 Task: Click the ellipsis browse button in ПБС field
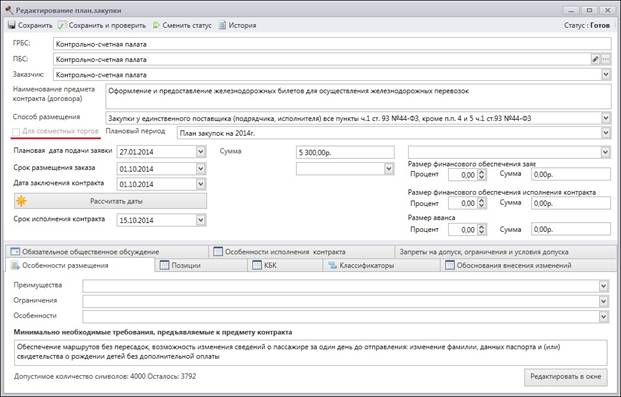(x=606, y=59)
